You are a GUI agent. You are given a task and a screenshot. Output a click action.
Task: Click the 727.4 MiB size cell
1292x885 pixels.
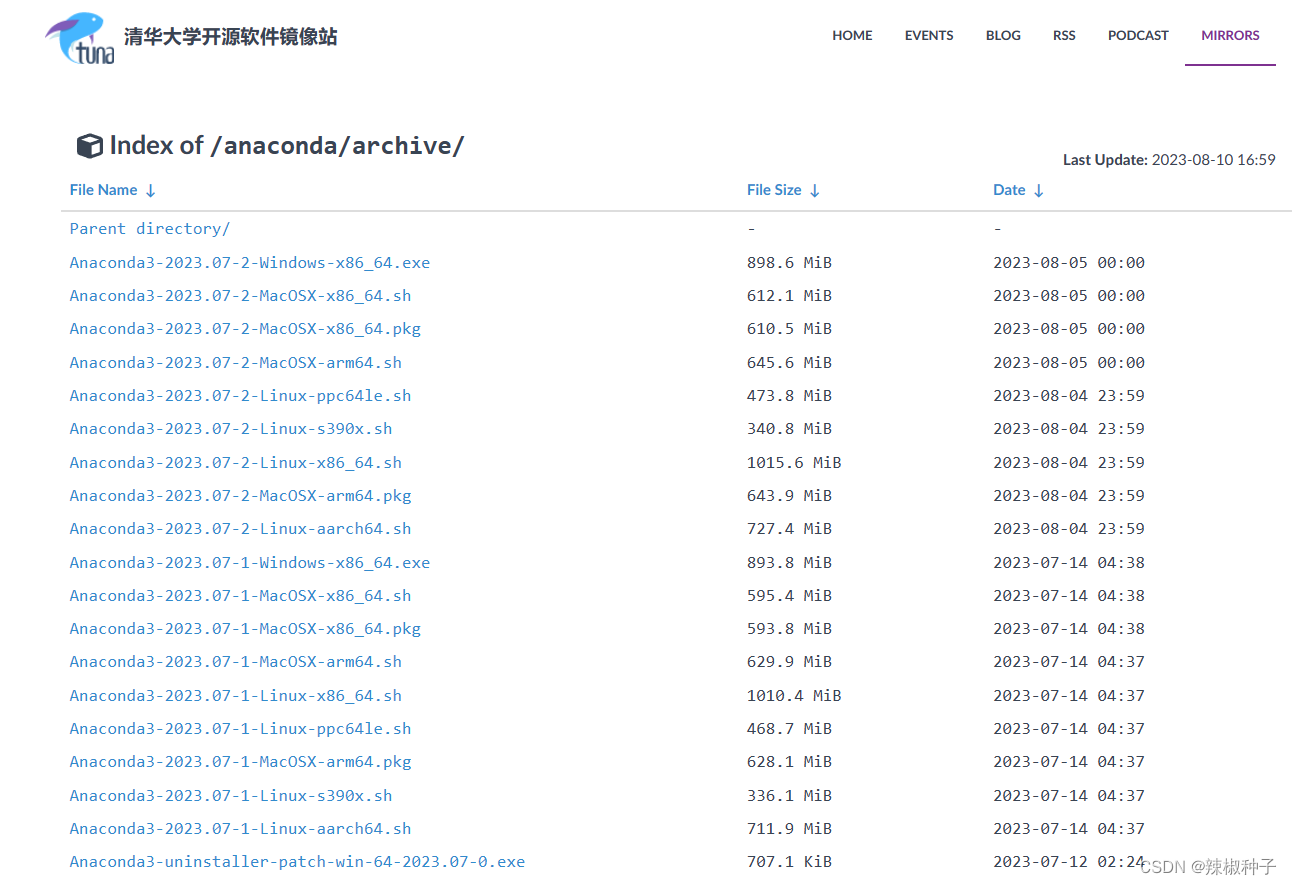[789, 529]
